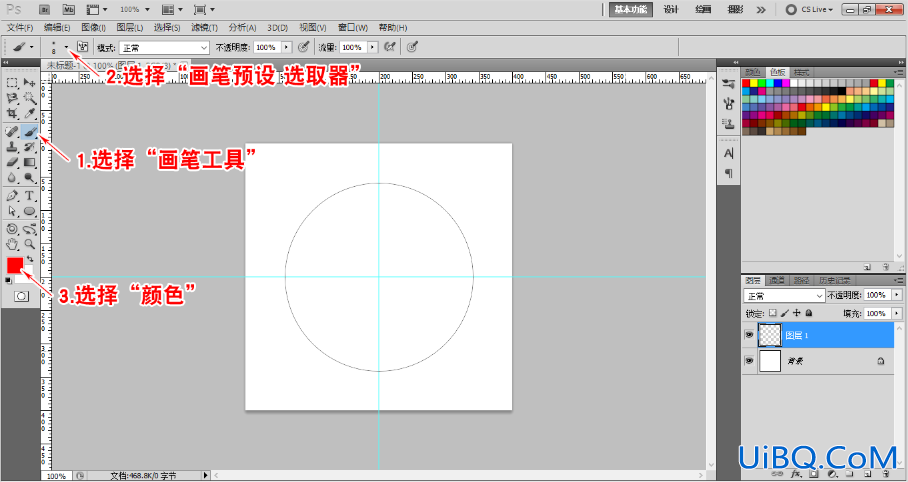Screen dimensions: 908x482
Task: Open the 不透明度 slider arrow in options bar
Action: tap(287, 48)
